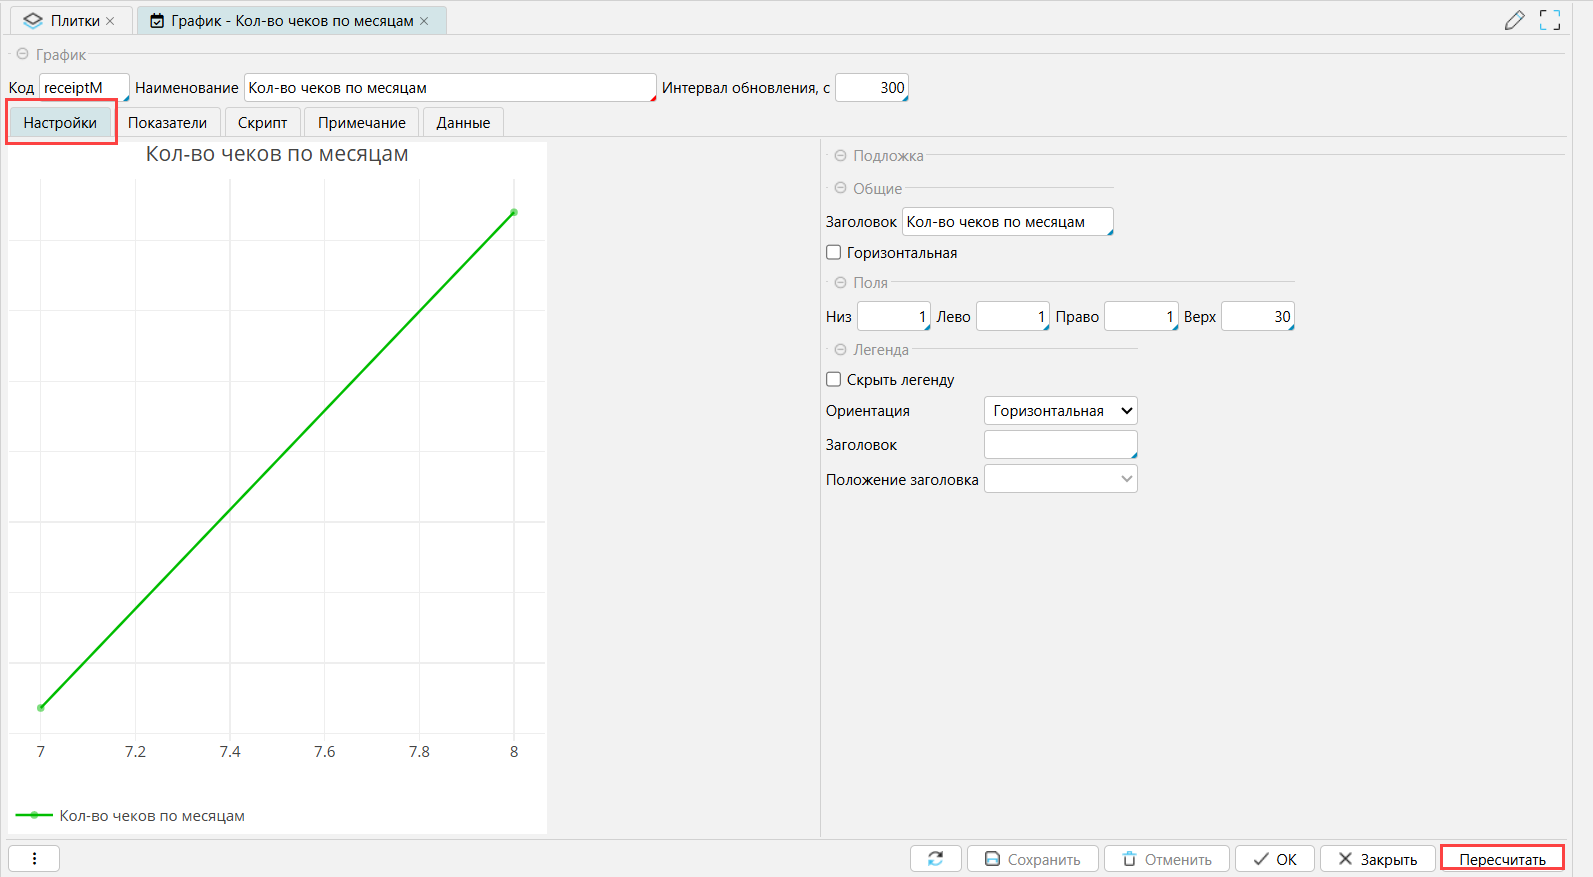Check the Скрыть легенду checkbox
The image size is (1593, 877).
coord(833,380)
